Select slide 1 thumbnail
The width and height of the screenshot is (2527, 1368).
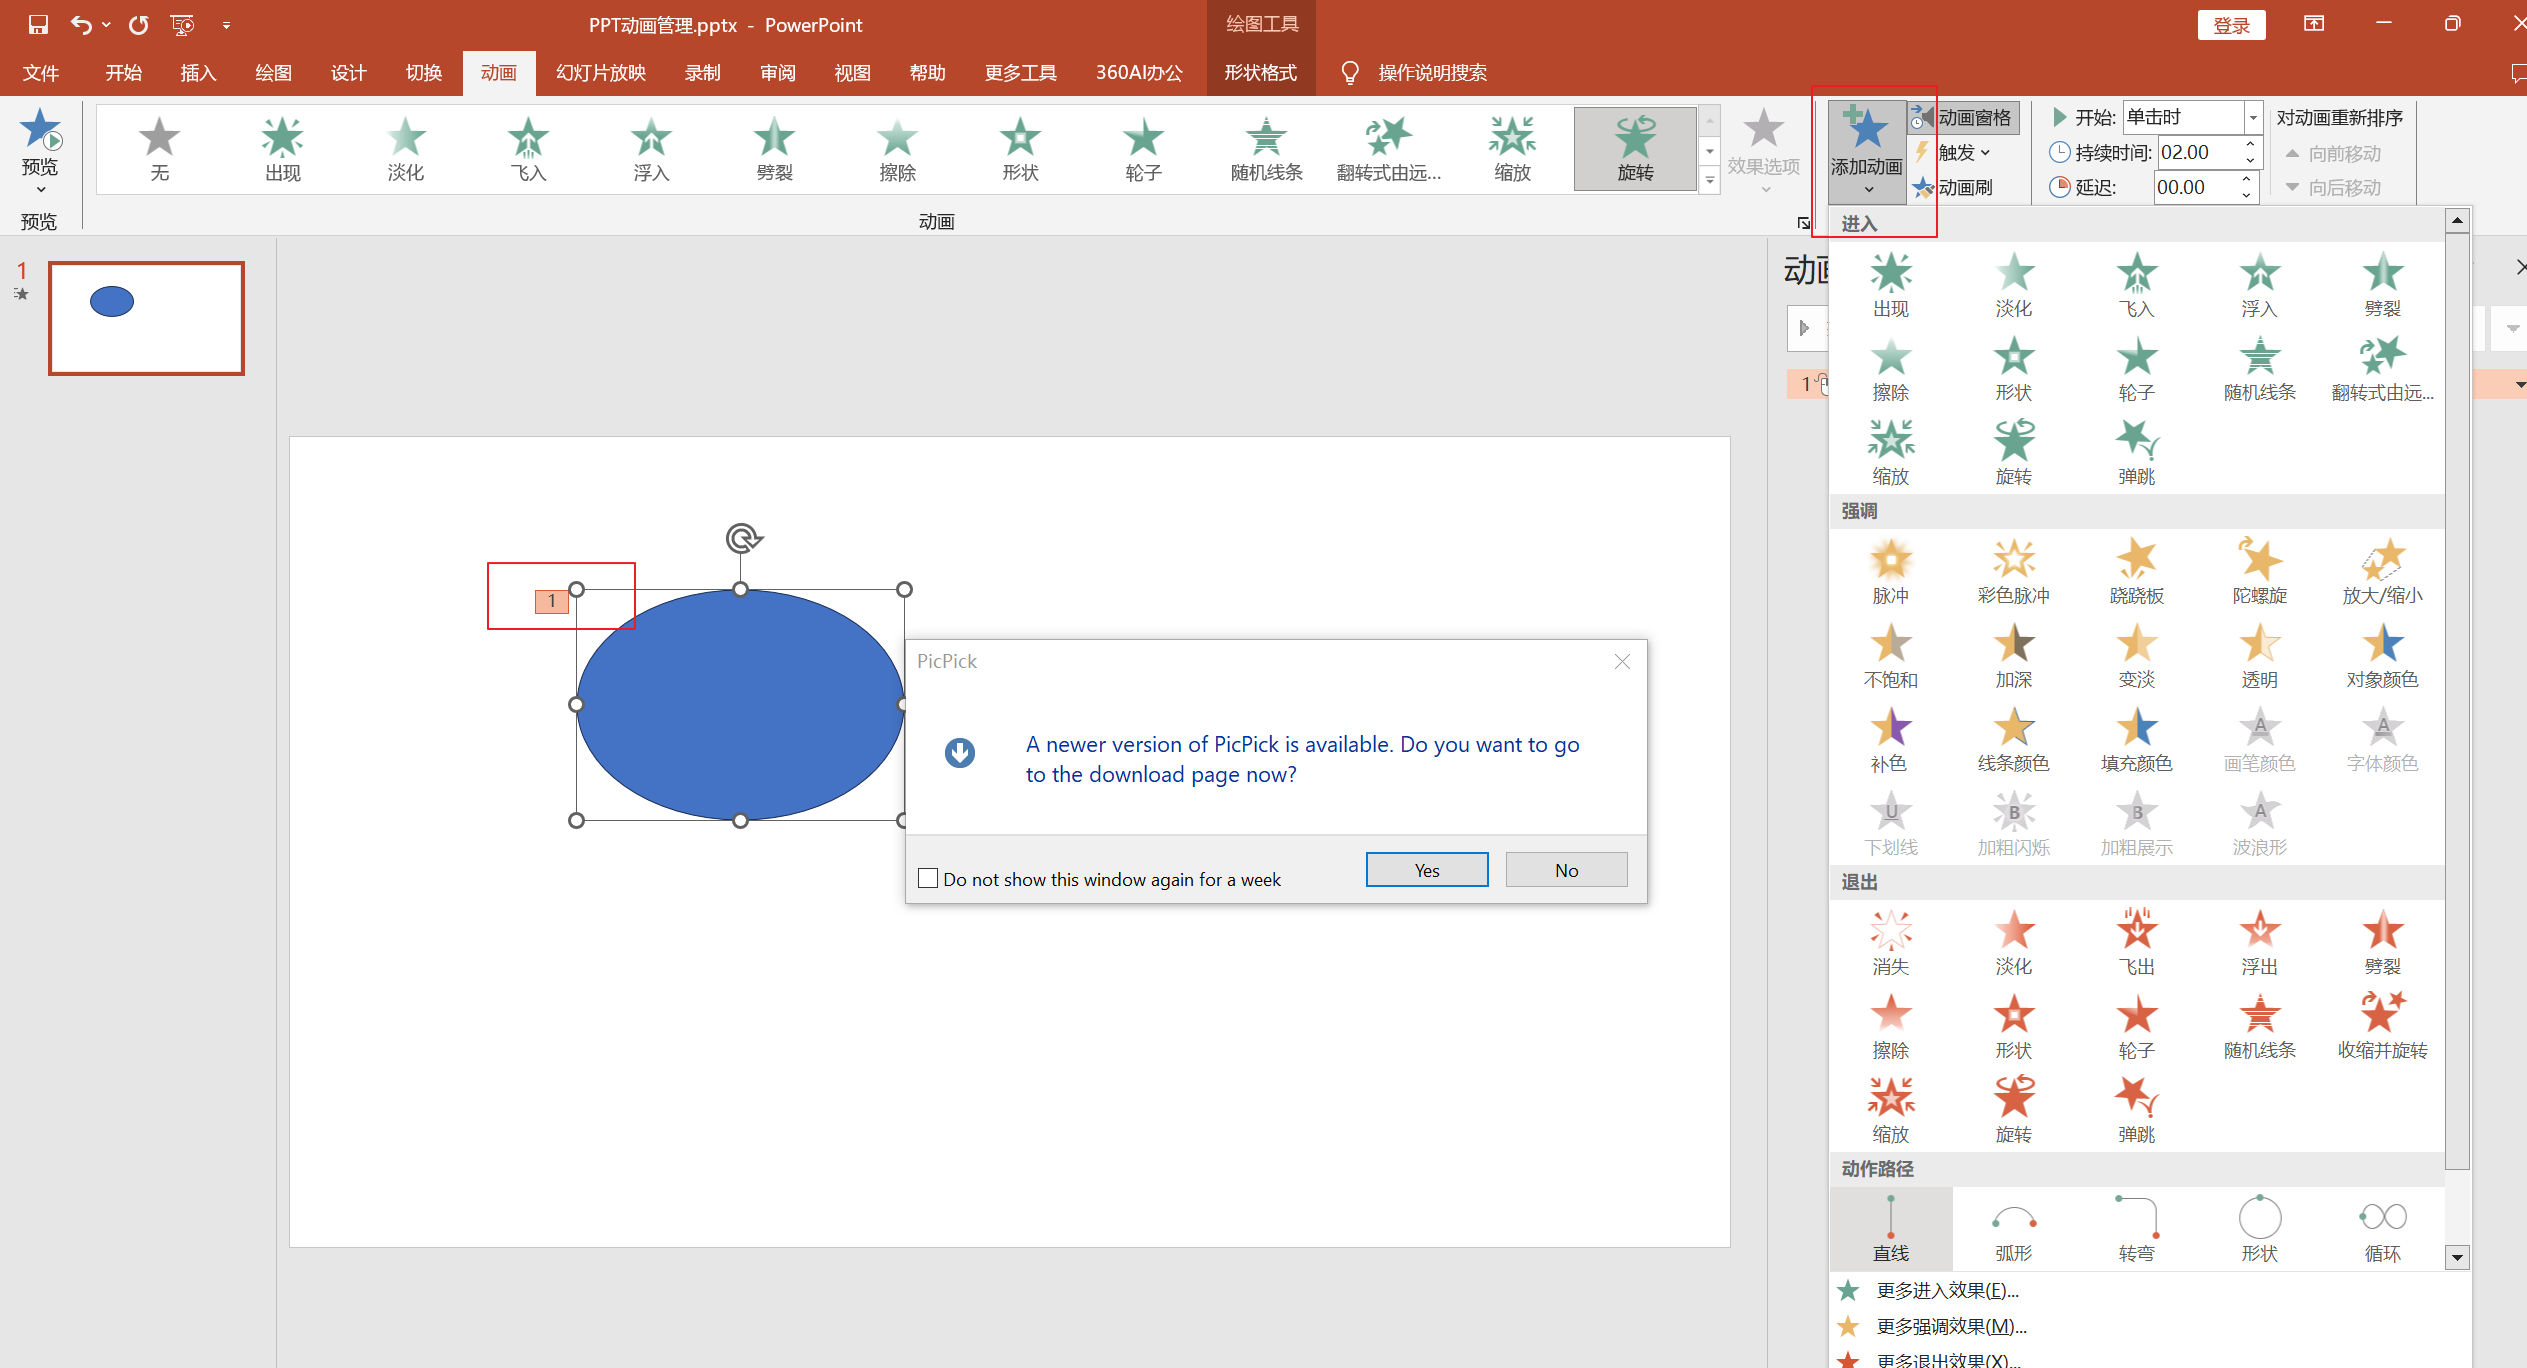(146, 318)
